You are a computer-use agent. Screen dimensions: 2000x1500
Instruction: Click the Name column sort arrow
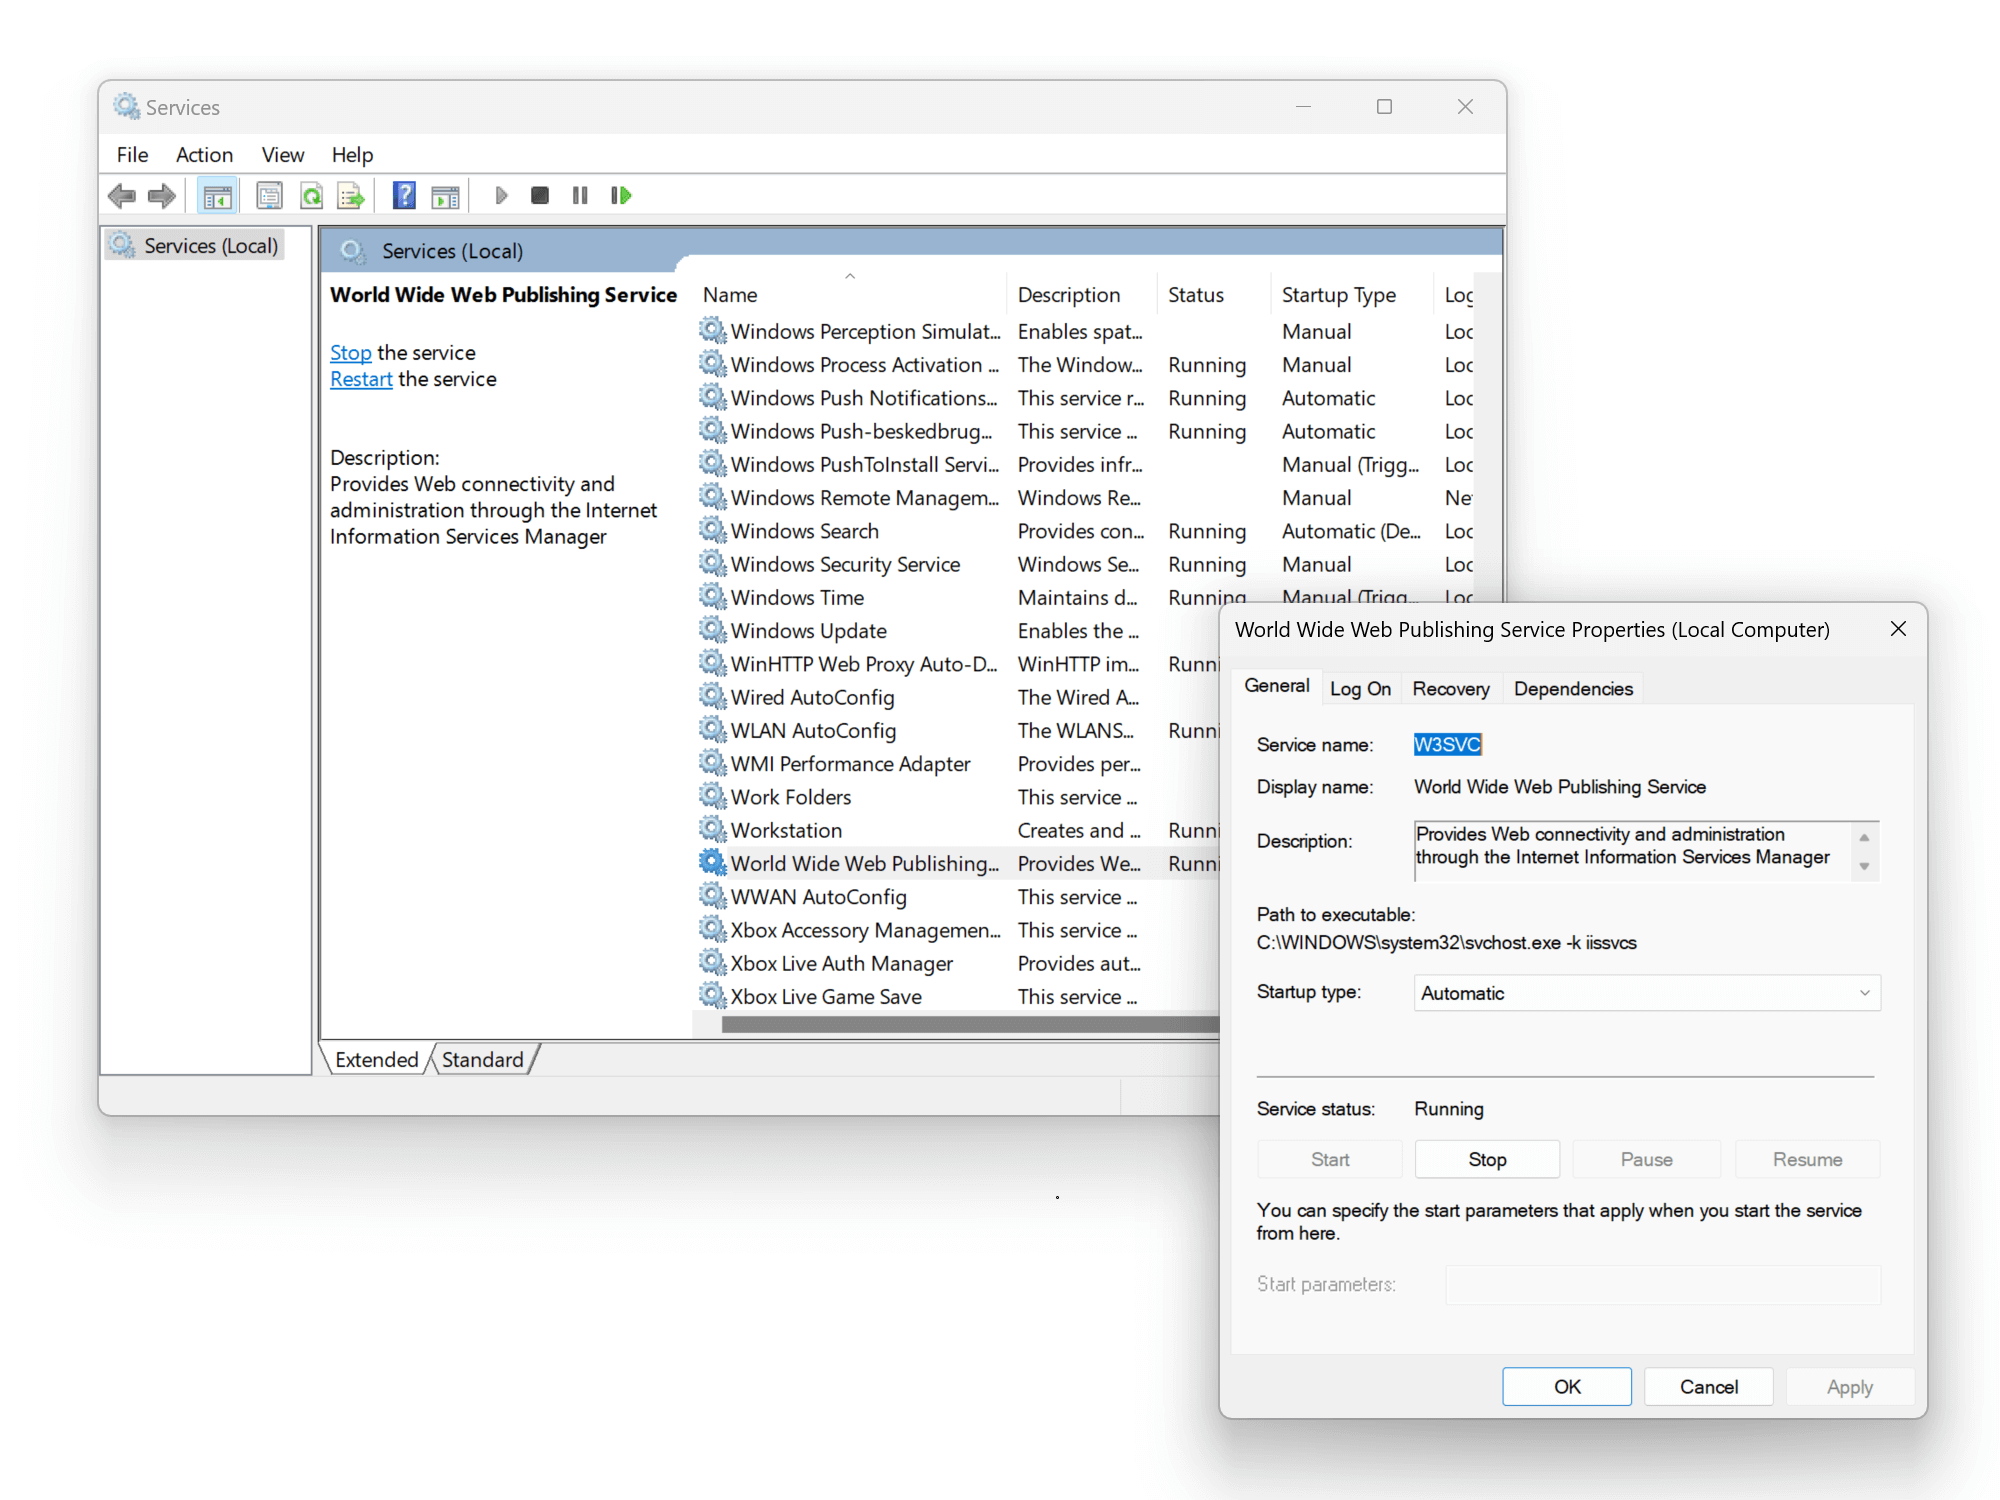(850, 275)
